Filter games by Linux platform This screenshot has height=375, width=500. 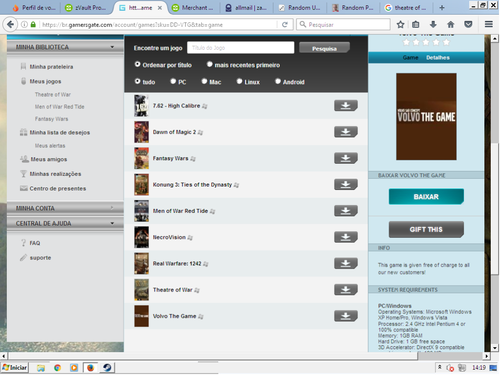tap(239, 81)
